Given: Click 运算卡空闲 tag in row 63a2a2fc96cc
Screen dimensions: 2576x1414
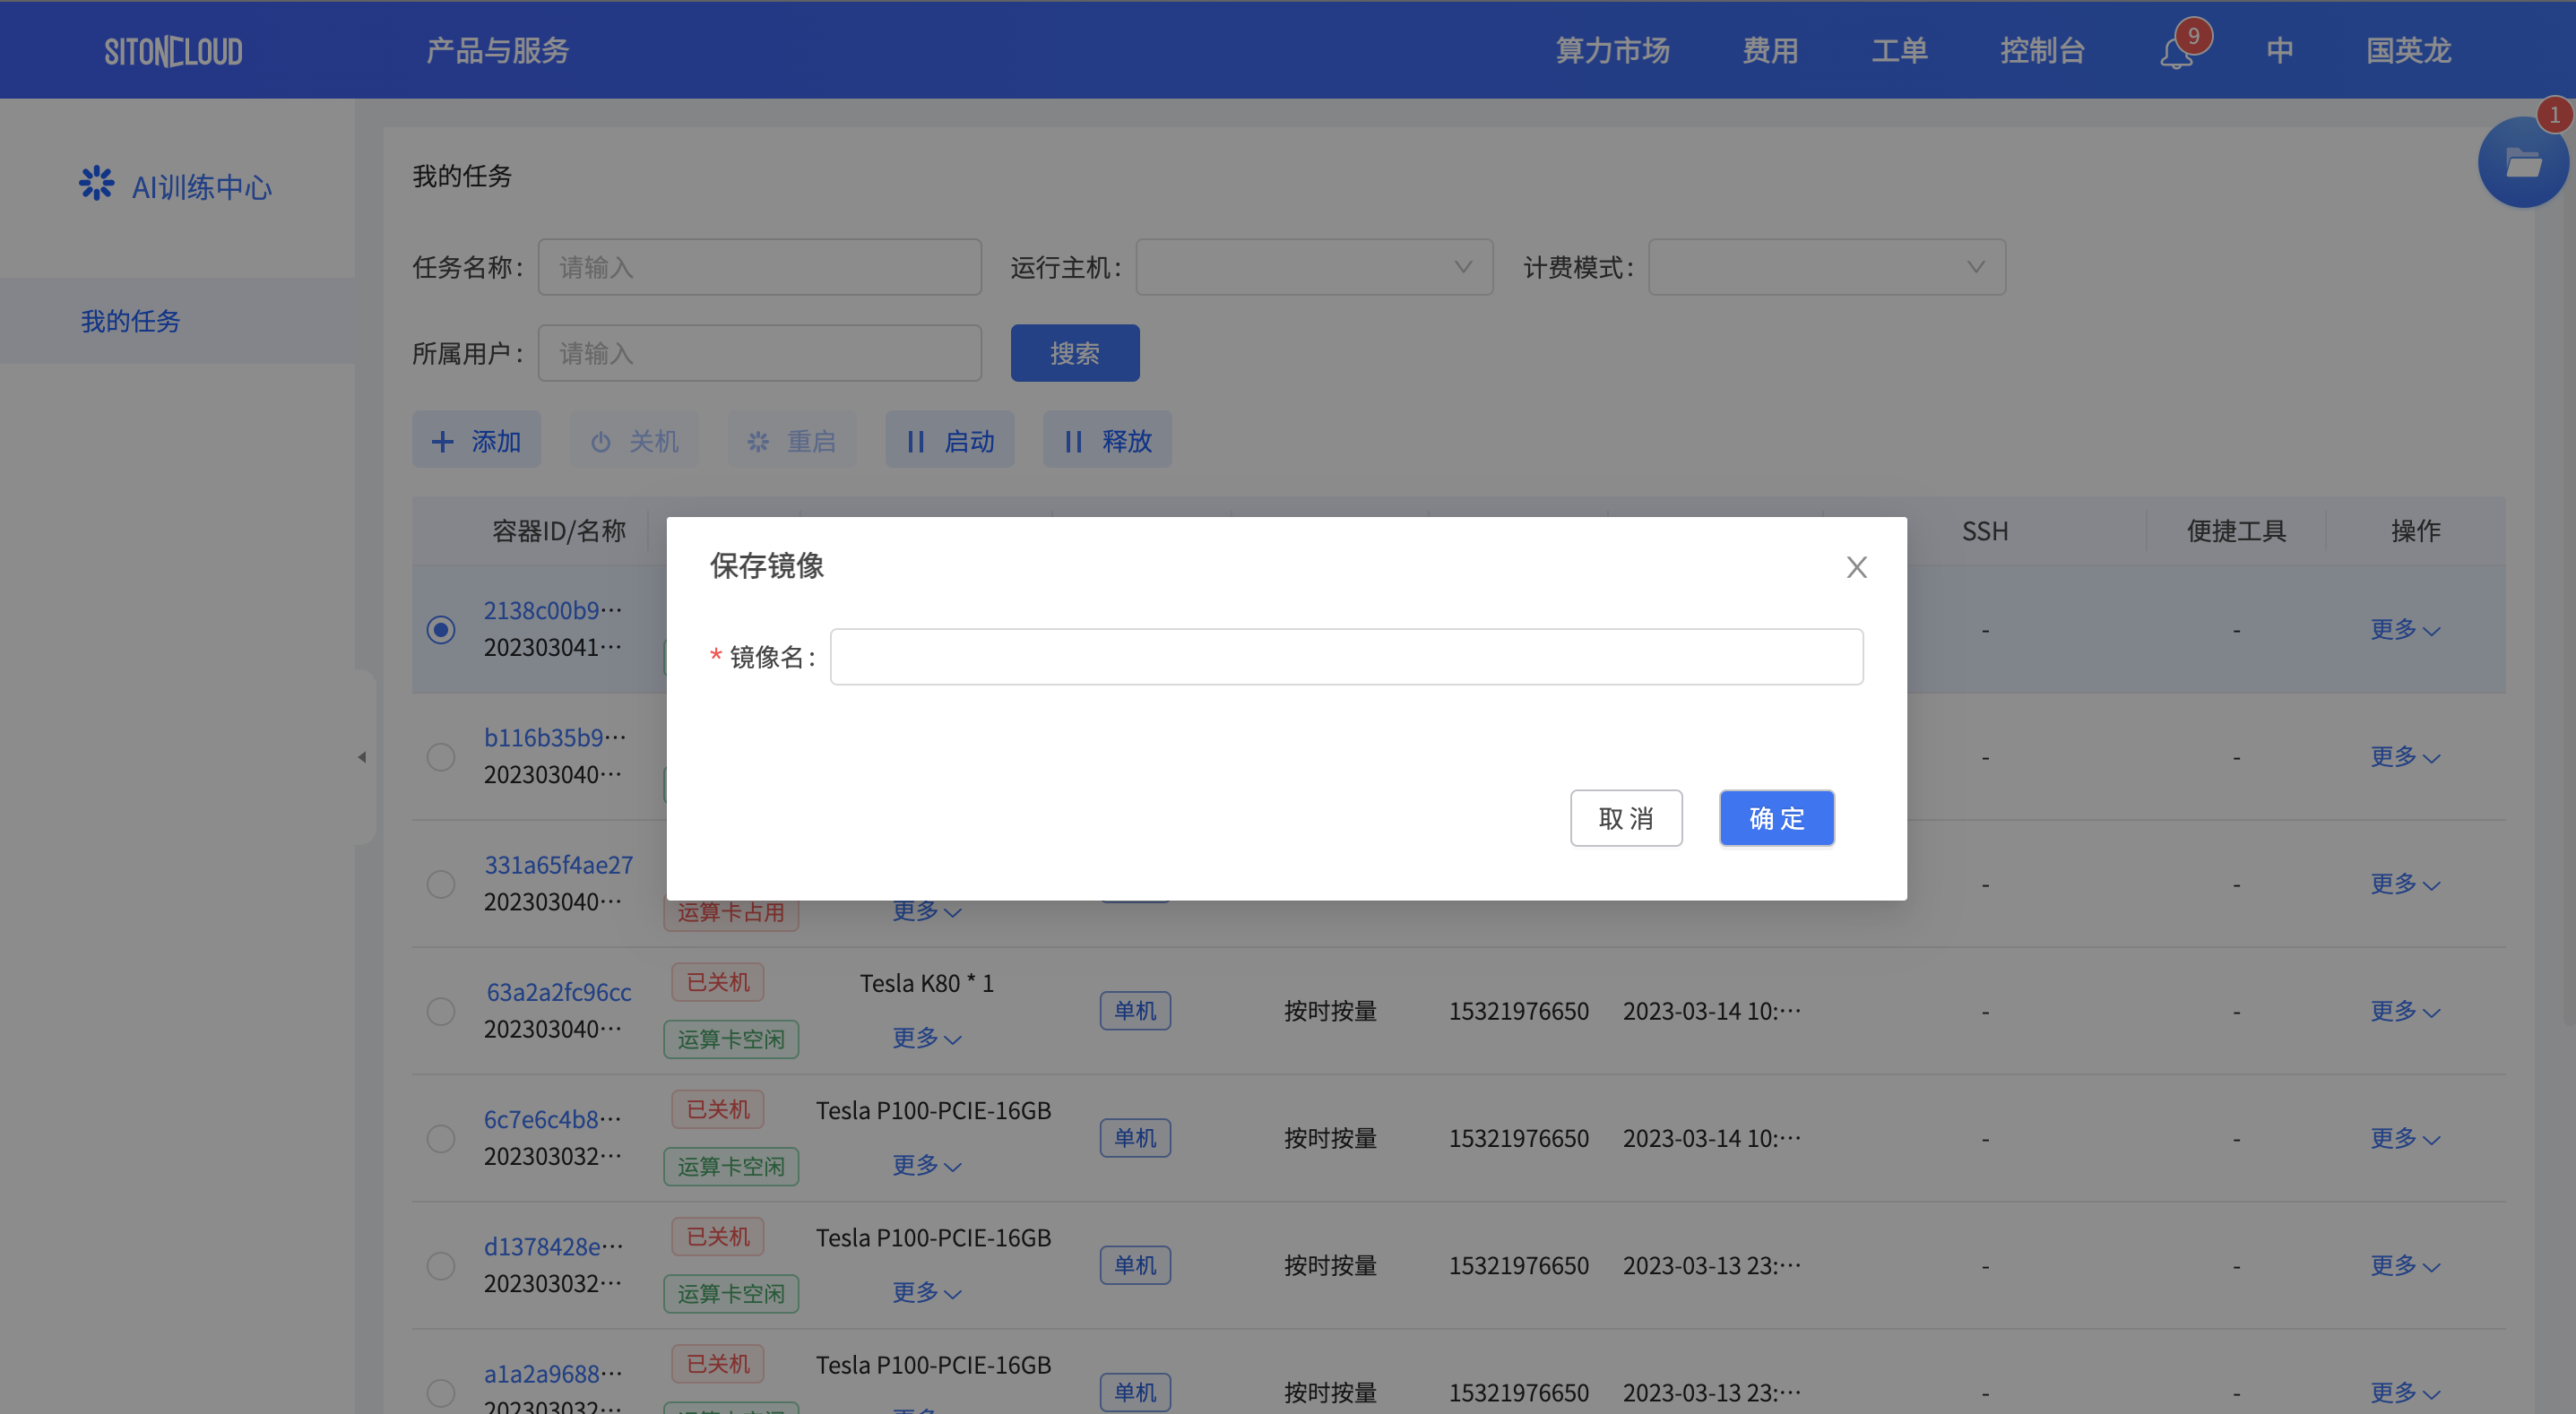Looking at the screenshot, I should pyautogui.click(x=731, y=1039).
